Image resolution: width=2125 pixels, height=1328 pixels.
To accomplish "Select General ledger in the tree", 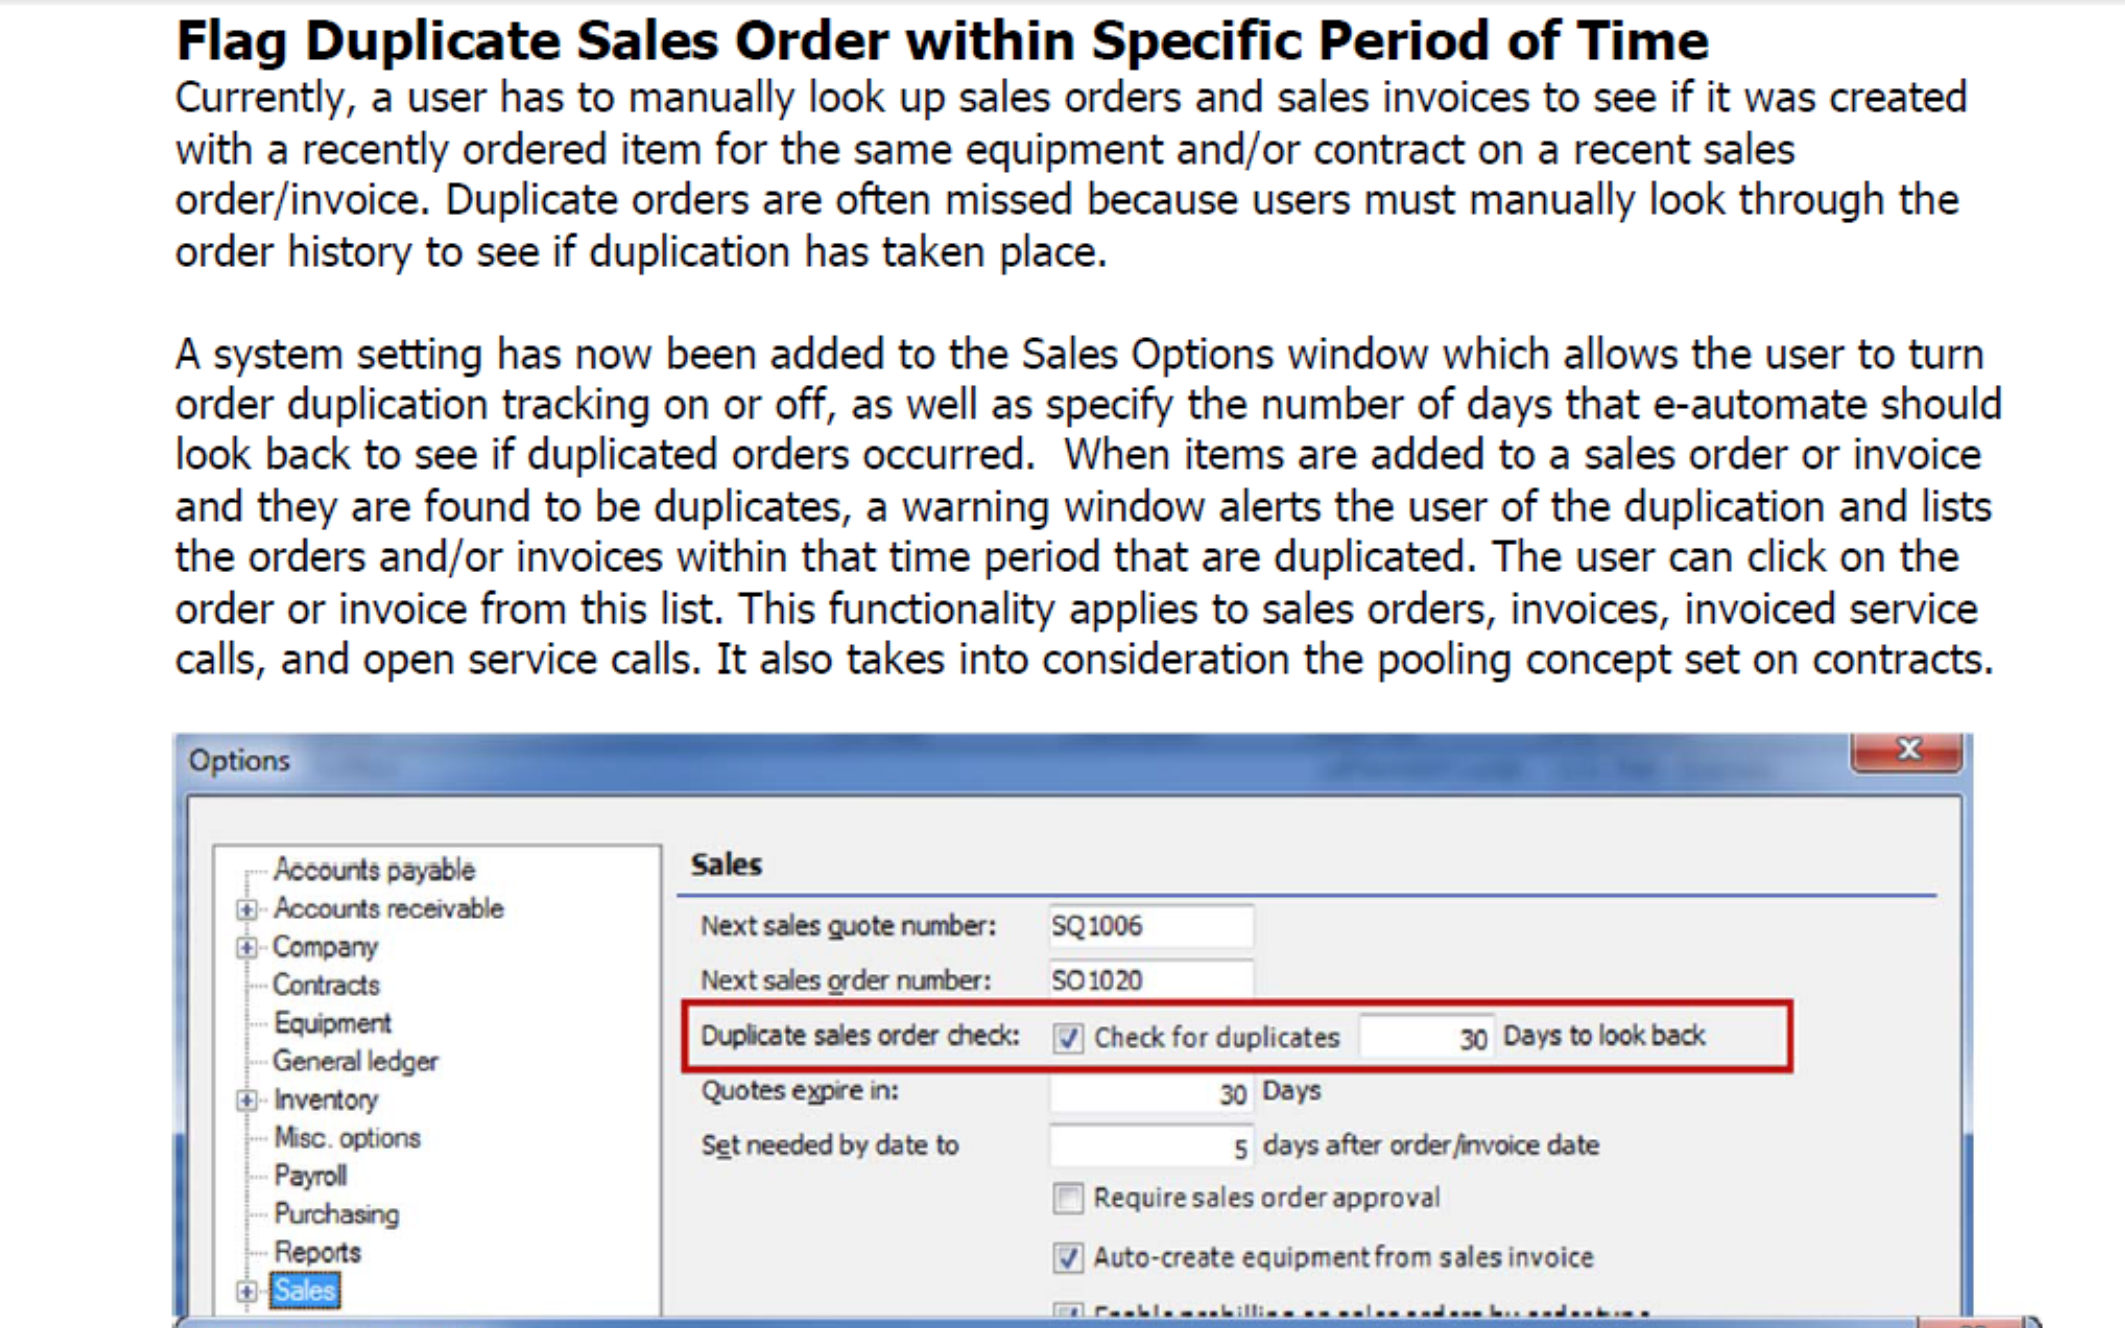I will click(355, 1062).
